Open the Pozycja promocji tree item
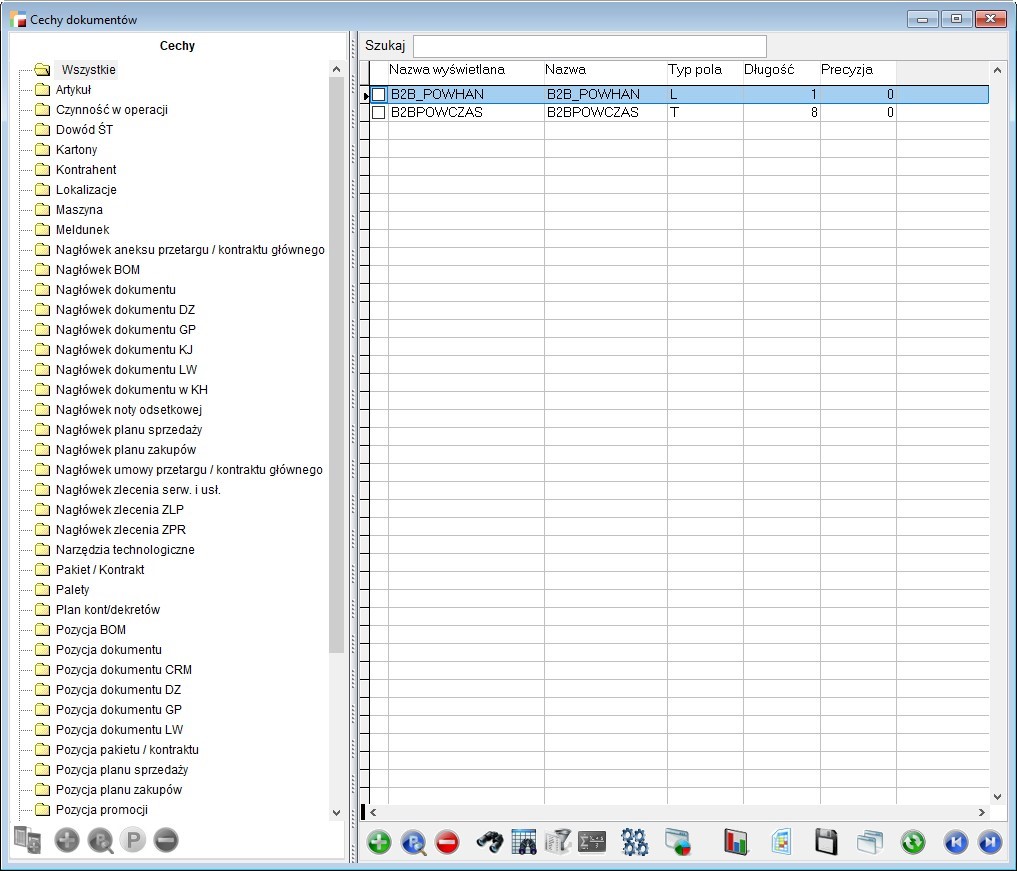1017x871 pixels. 102,810
